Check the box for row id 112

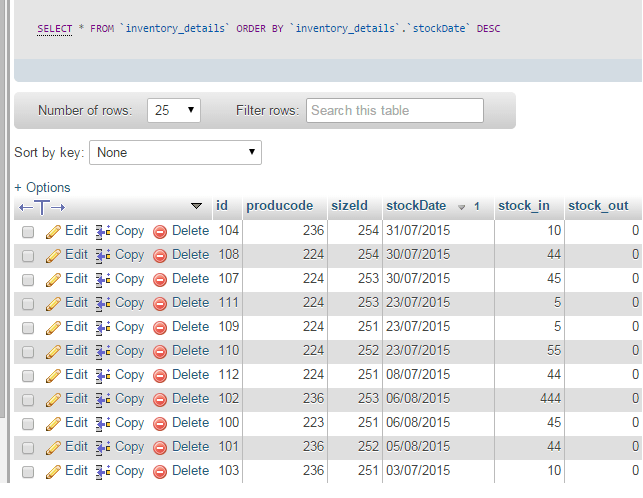coord(28,376)
